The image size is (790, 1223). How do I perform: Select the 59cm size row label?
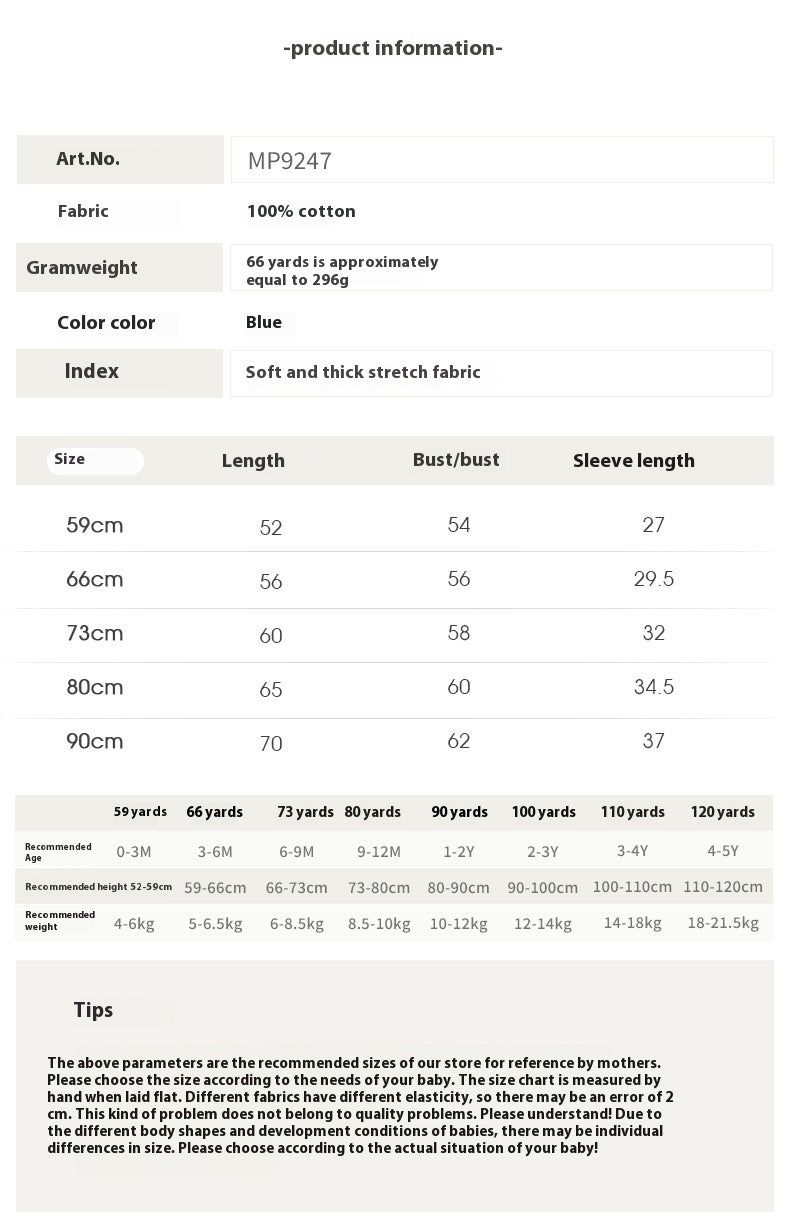point(95,525)
